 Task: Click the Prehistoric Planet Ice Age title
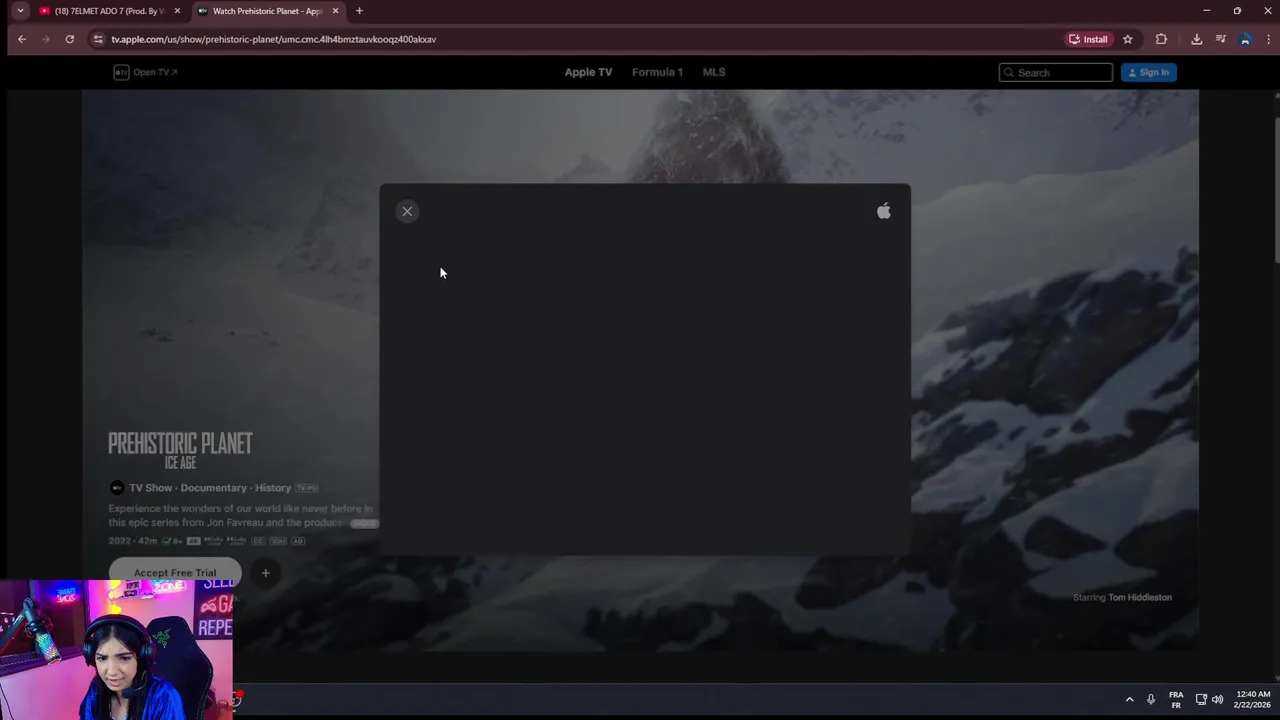(x=180, y=450)
